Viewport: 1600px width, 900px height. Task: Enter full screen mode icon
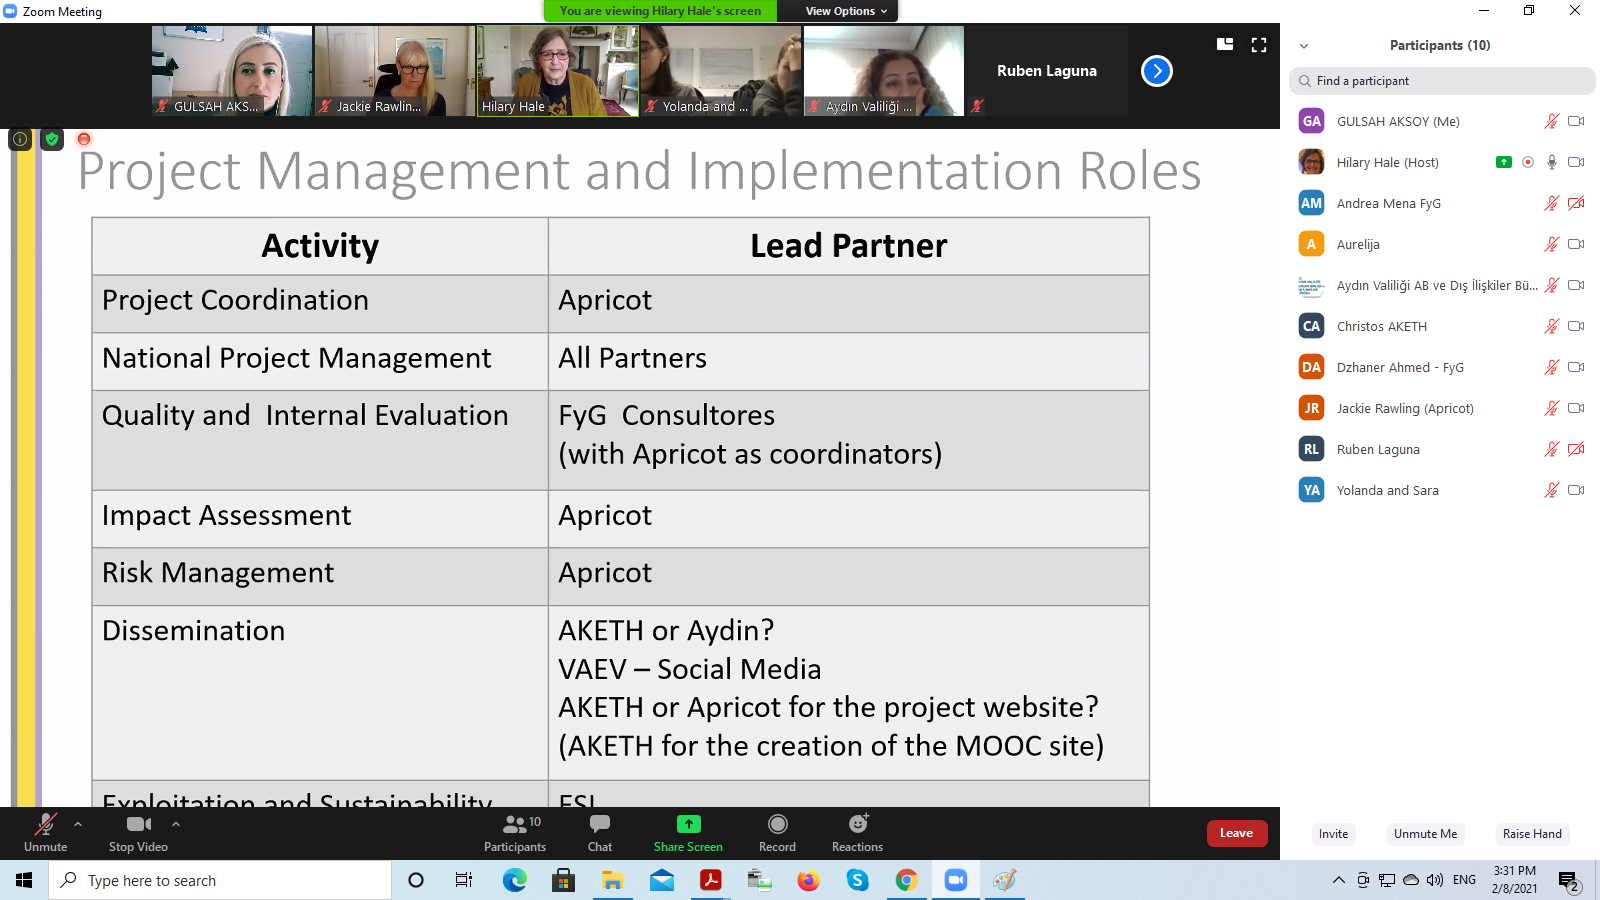(1259, 45)
